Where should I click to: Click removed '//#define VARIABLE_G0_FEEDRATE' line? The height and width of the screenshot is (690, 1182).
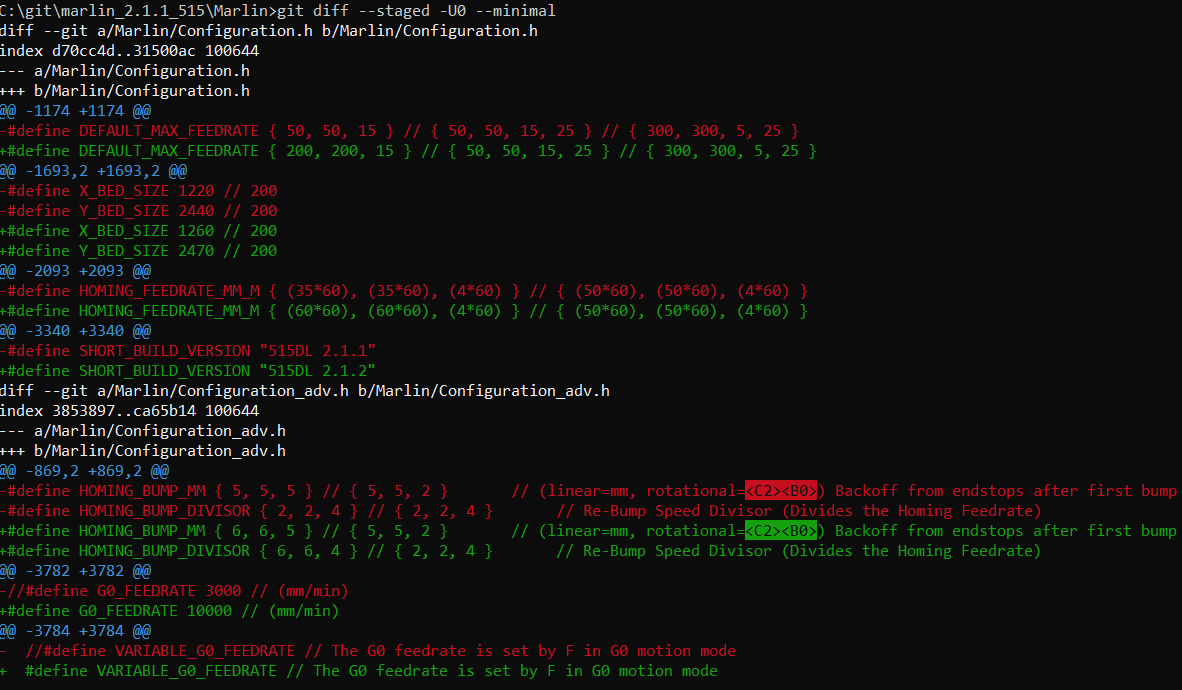[368, 650]
